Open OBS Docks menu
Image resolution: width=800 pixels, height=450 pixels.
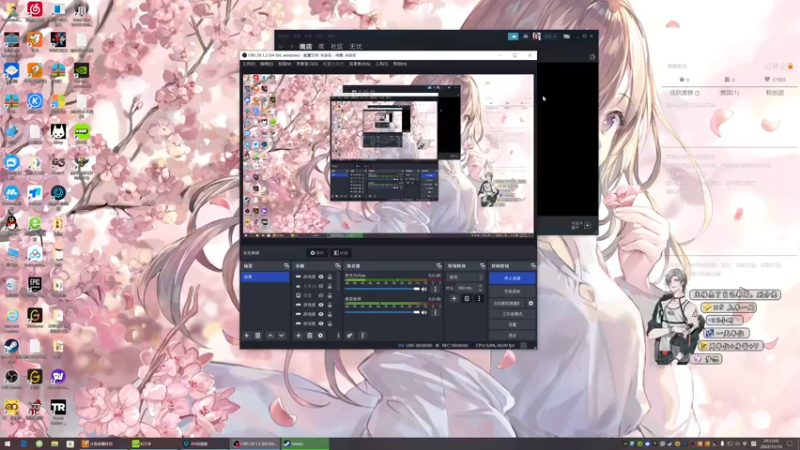307,64
